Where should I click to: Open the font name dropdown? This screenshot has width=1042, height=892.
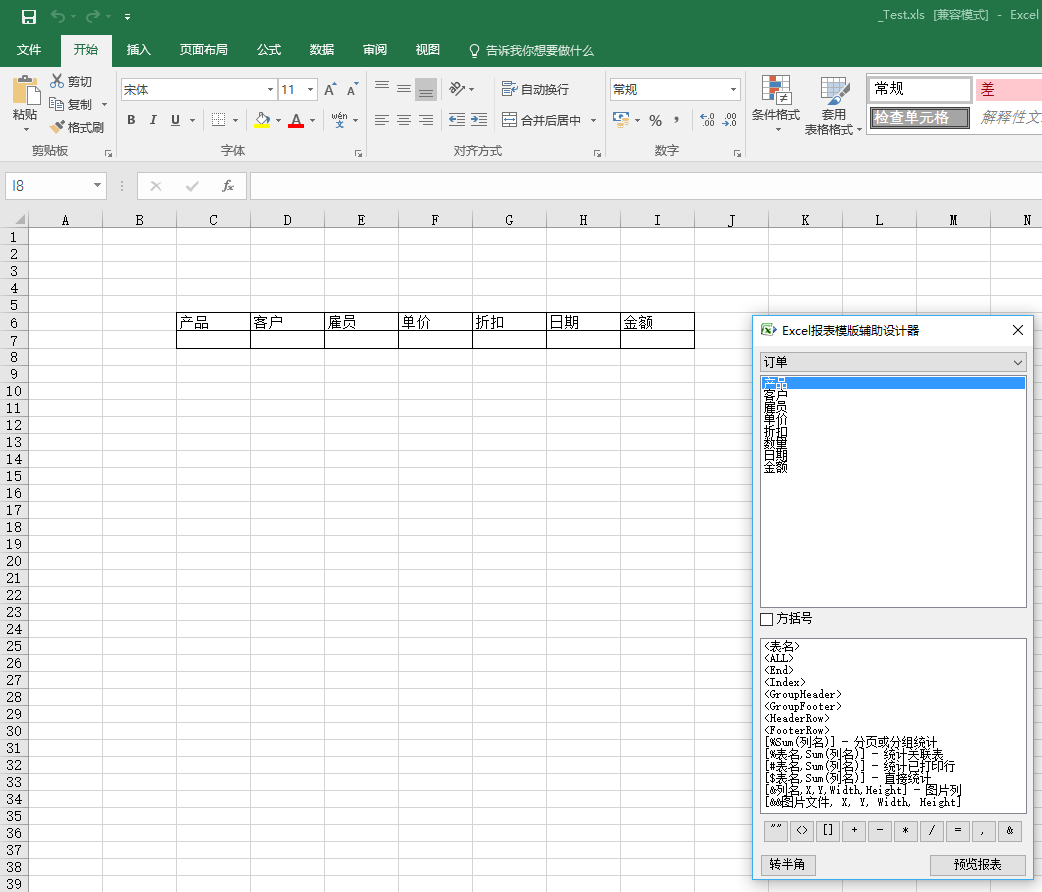coord(270,90)
